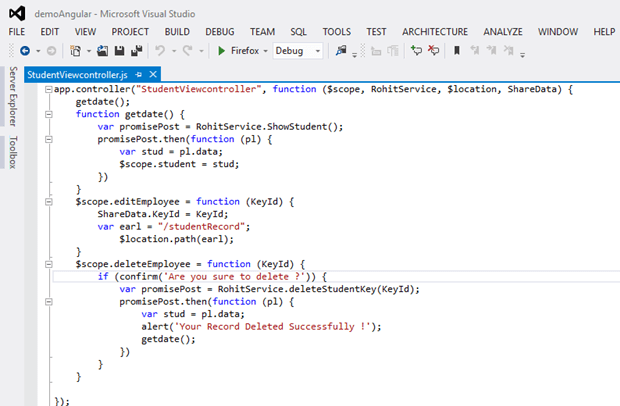Image resolution: width=620 pixels, height=406 pixels.
Task: Start debugging with the green play icon
Action: click(222, 50)
